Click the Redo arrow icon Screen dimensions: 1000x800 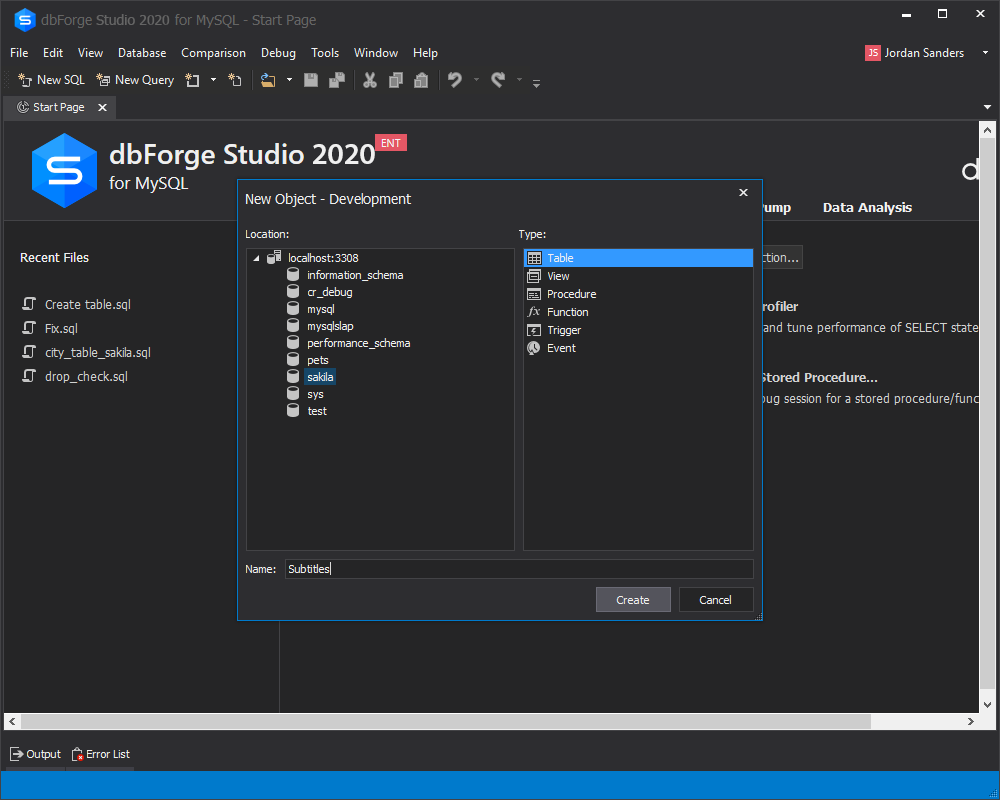[x=498, y=80]
